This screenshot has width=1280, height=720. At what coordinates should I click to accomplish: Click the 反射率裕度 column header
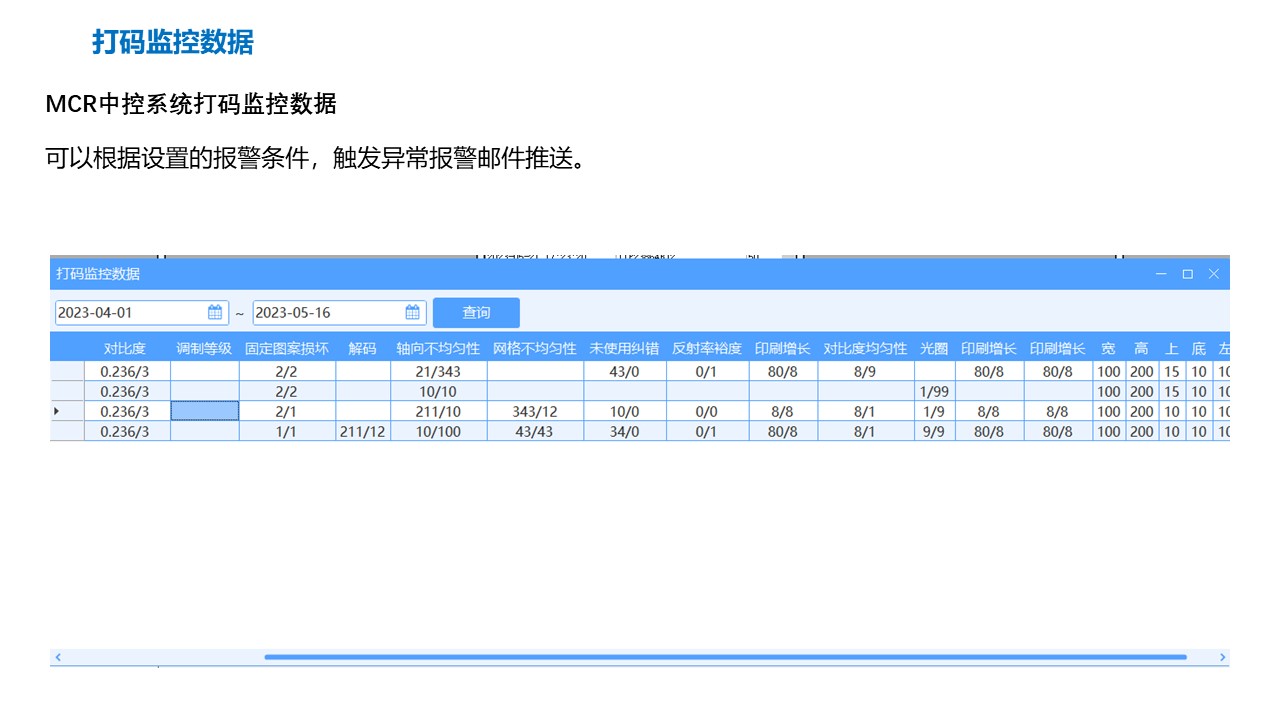pos(707,348)
